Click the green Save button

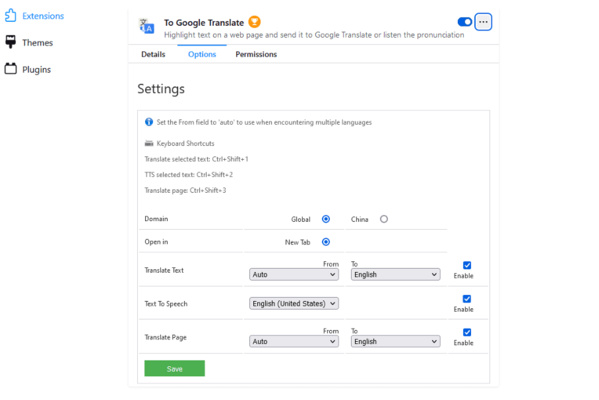click(175, 368)
